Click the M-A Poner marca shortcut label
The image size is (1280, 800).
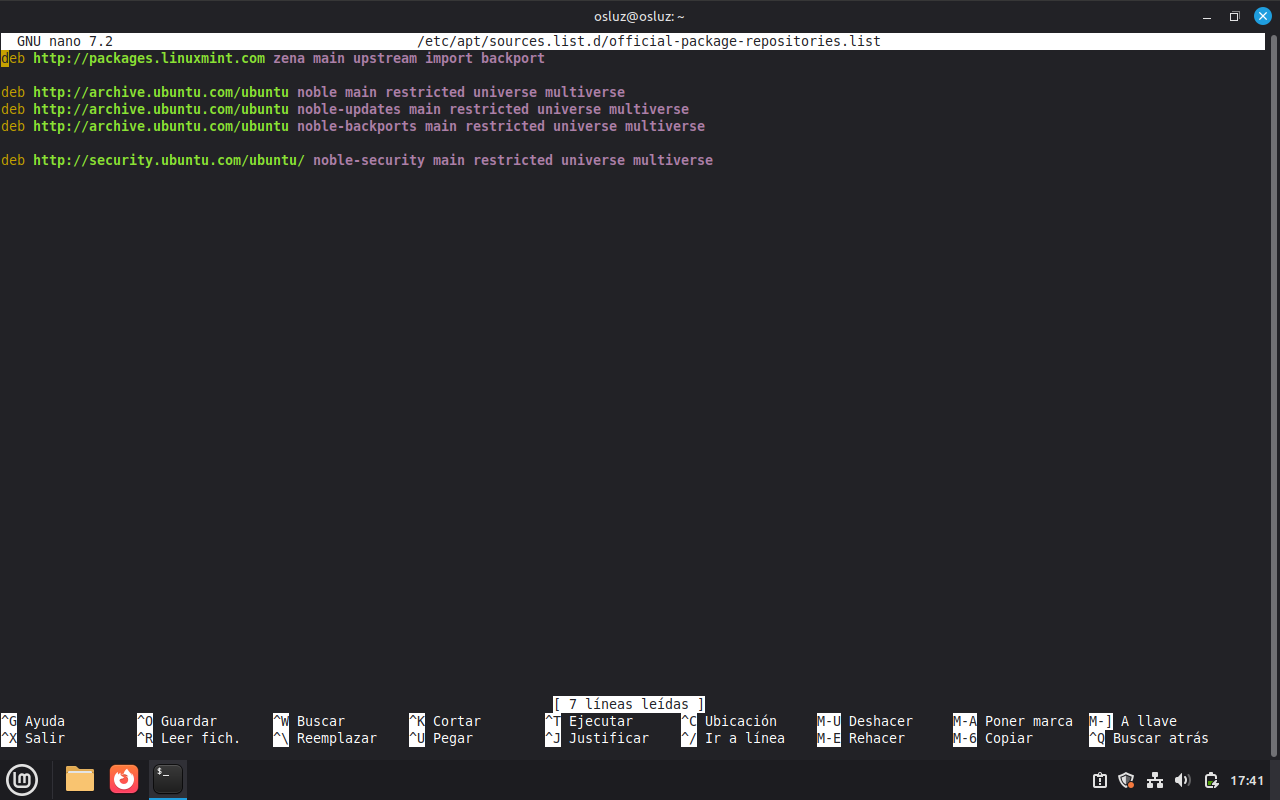tap(1013, 721)
